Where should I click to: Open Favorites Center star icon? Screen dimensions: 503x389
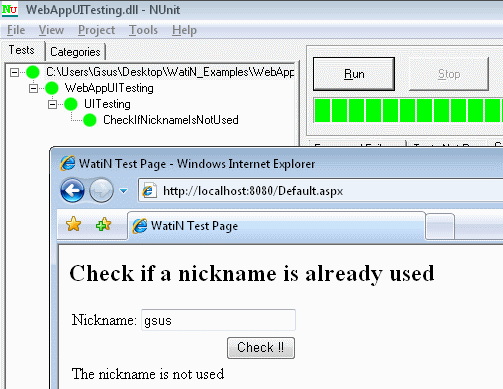click(x=73, y=224)
